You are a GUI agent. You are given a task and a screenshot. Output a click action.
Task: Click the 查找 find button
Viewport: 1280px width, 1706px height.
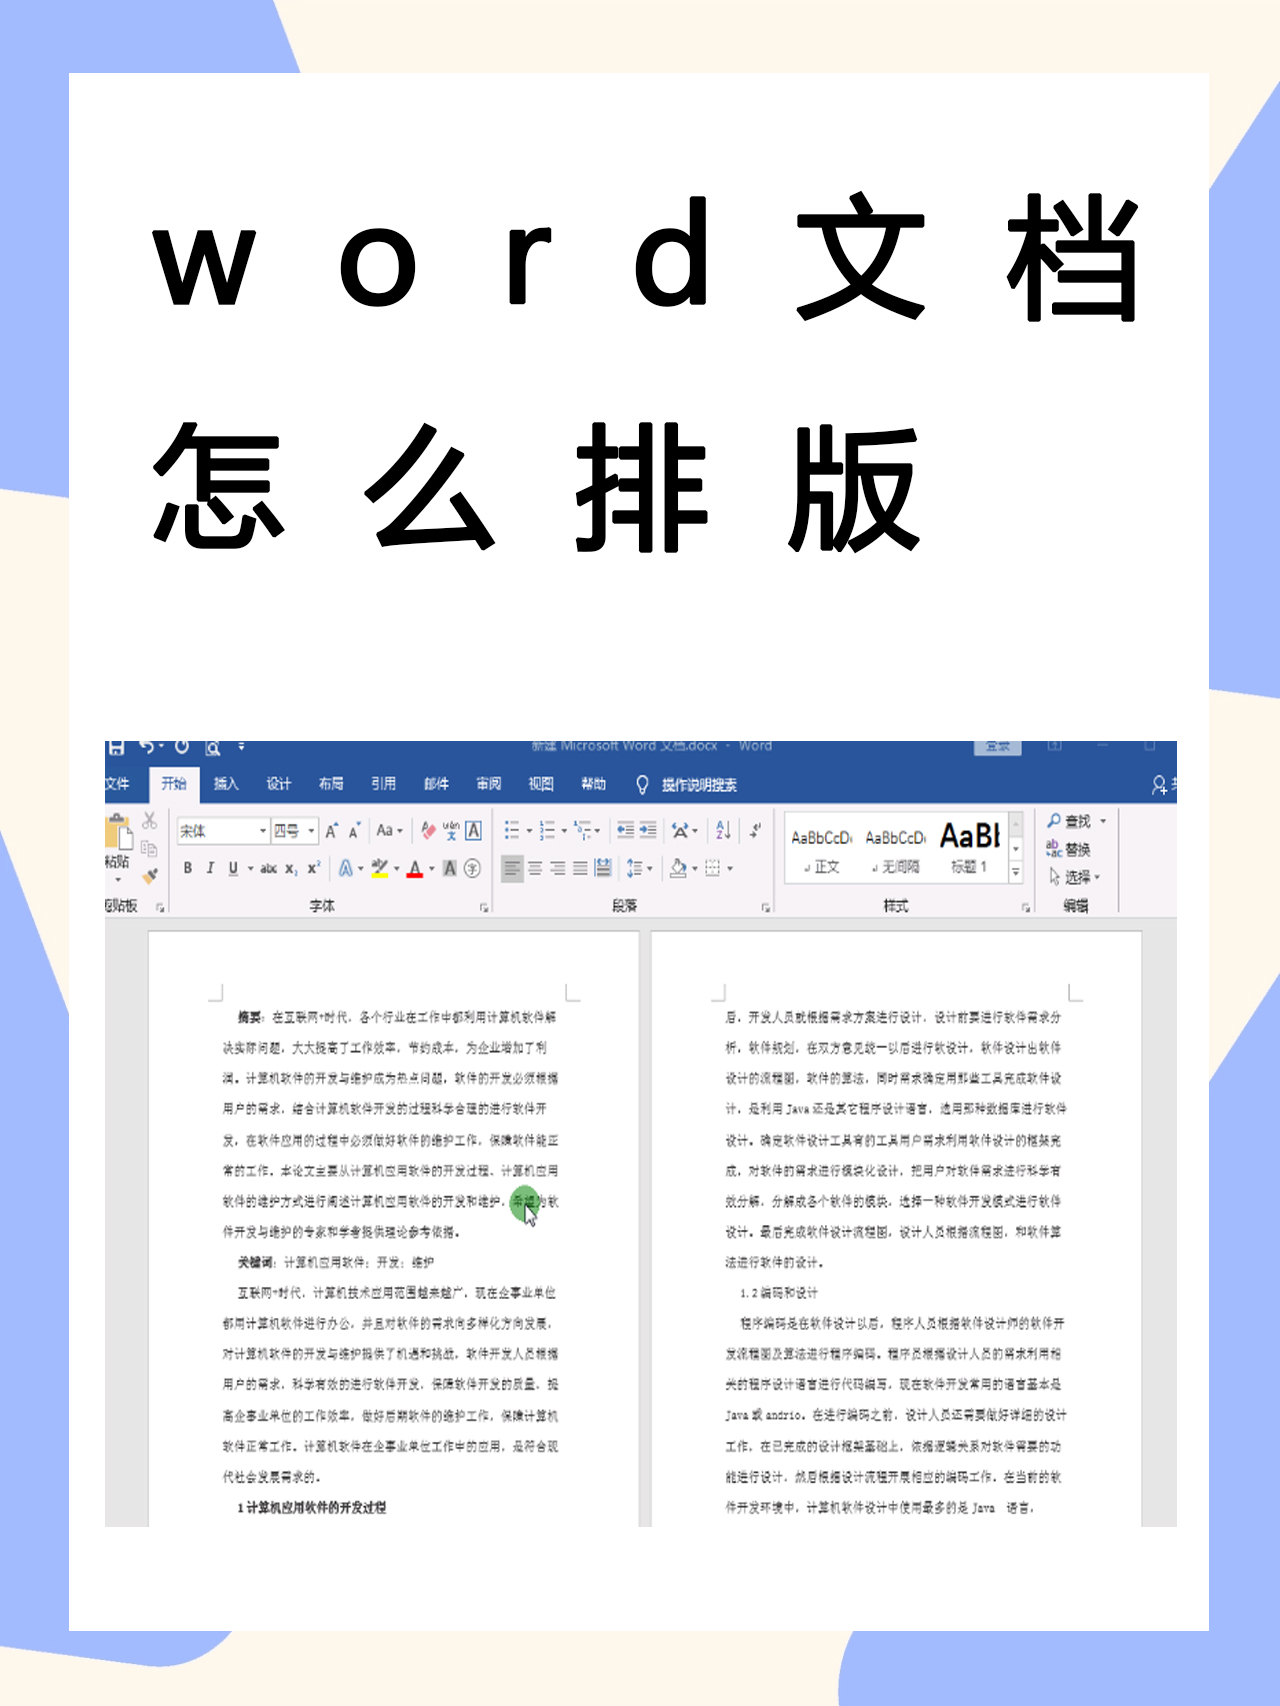pyautogui.click(x=1068, y=821)
